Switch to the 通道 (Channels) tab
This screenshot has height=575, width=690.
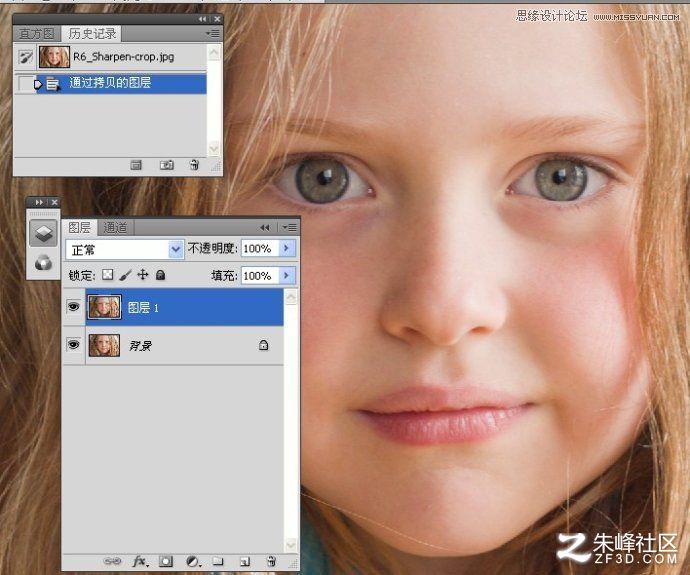[115, 227]
